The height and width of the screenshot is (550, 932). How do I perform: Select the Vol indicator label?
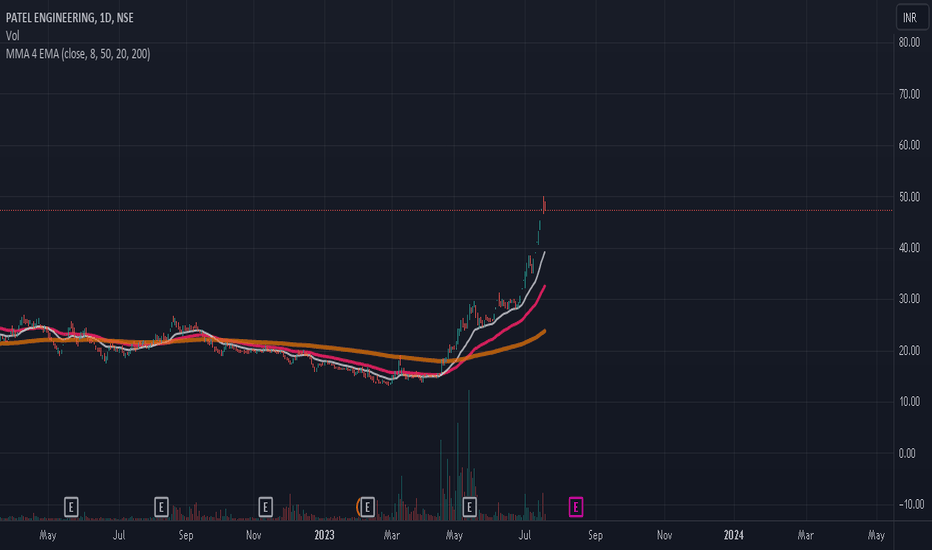(x=12, y=36)
